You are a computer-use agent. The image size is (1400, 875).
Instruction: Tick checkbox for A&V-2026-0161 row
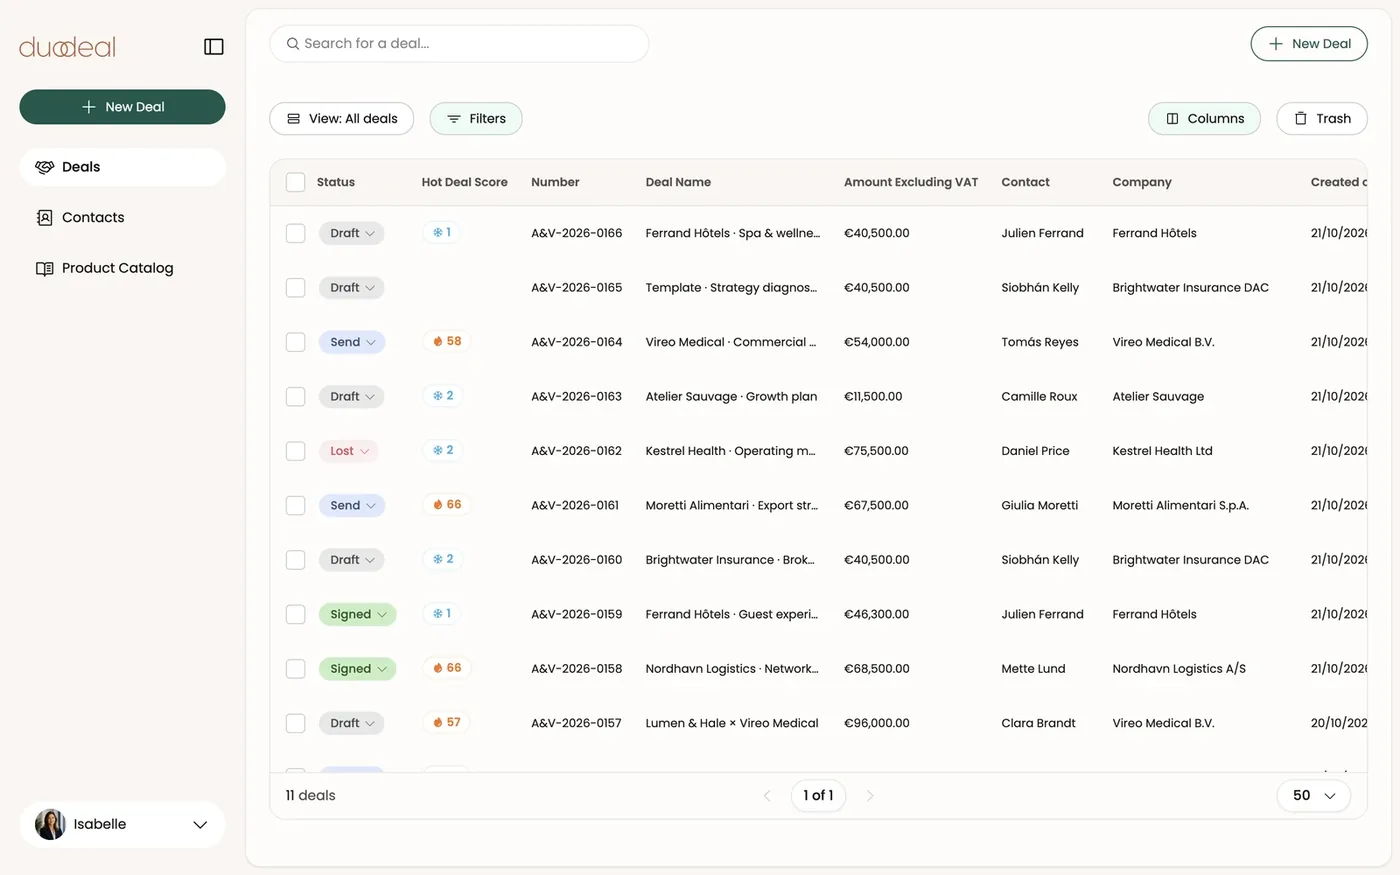(x=295, y=506)
